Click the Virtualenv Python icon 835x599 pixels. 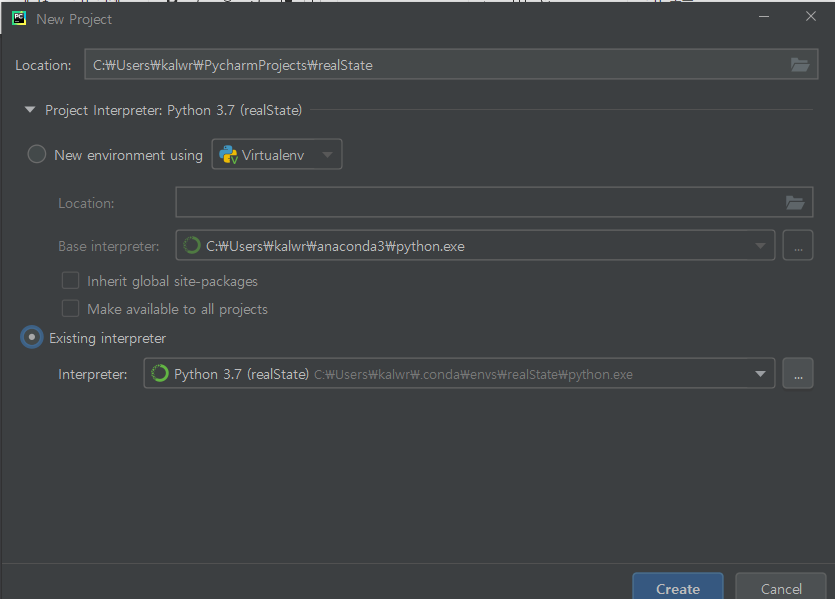coord(228,155)
